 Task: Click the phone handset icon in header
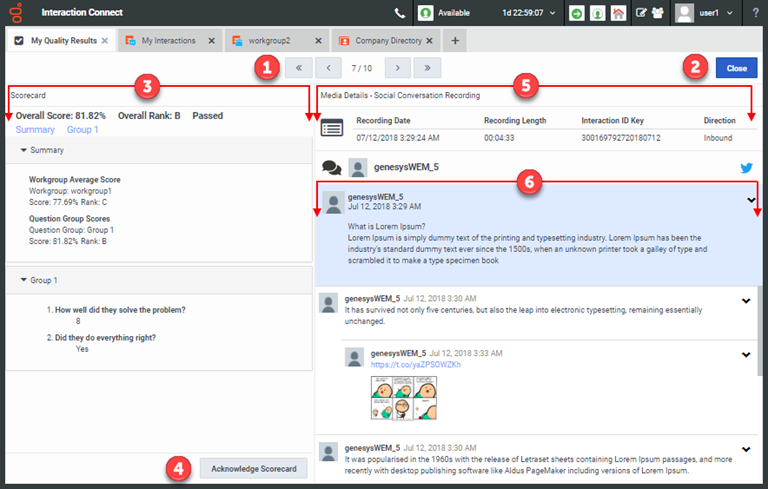(x=401, y=14)
